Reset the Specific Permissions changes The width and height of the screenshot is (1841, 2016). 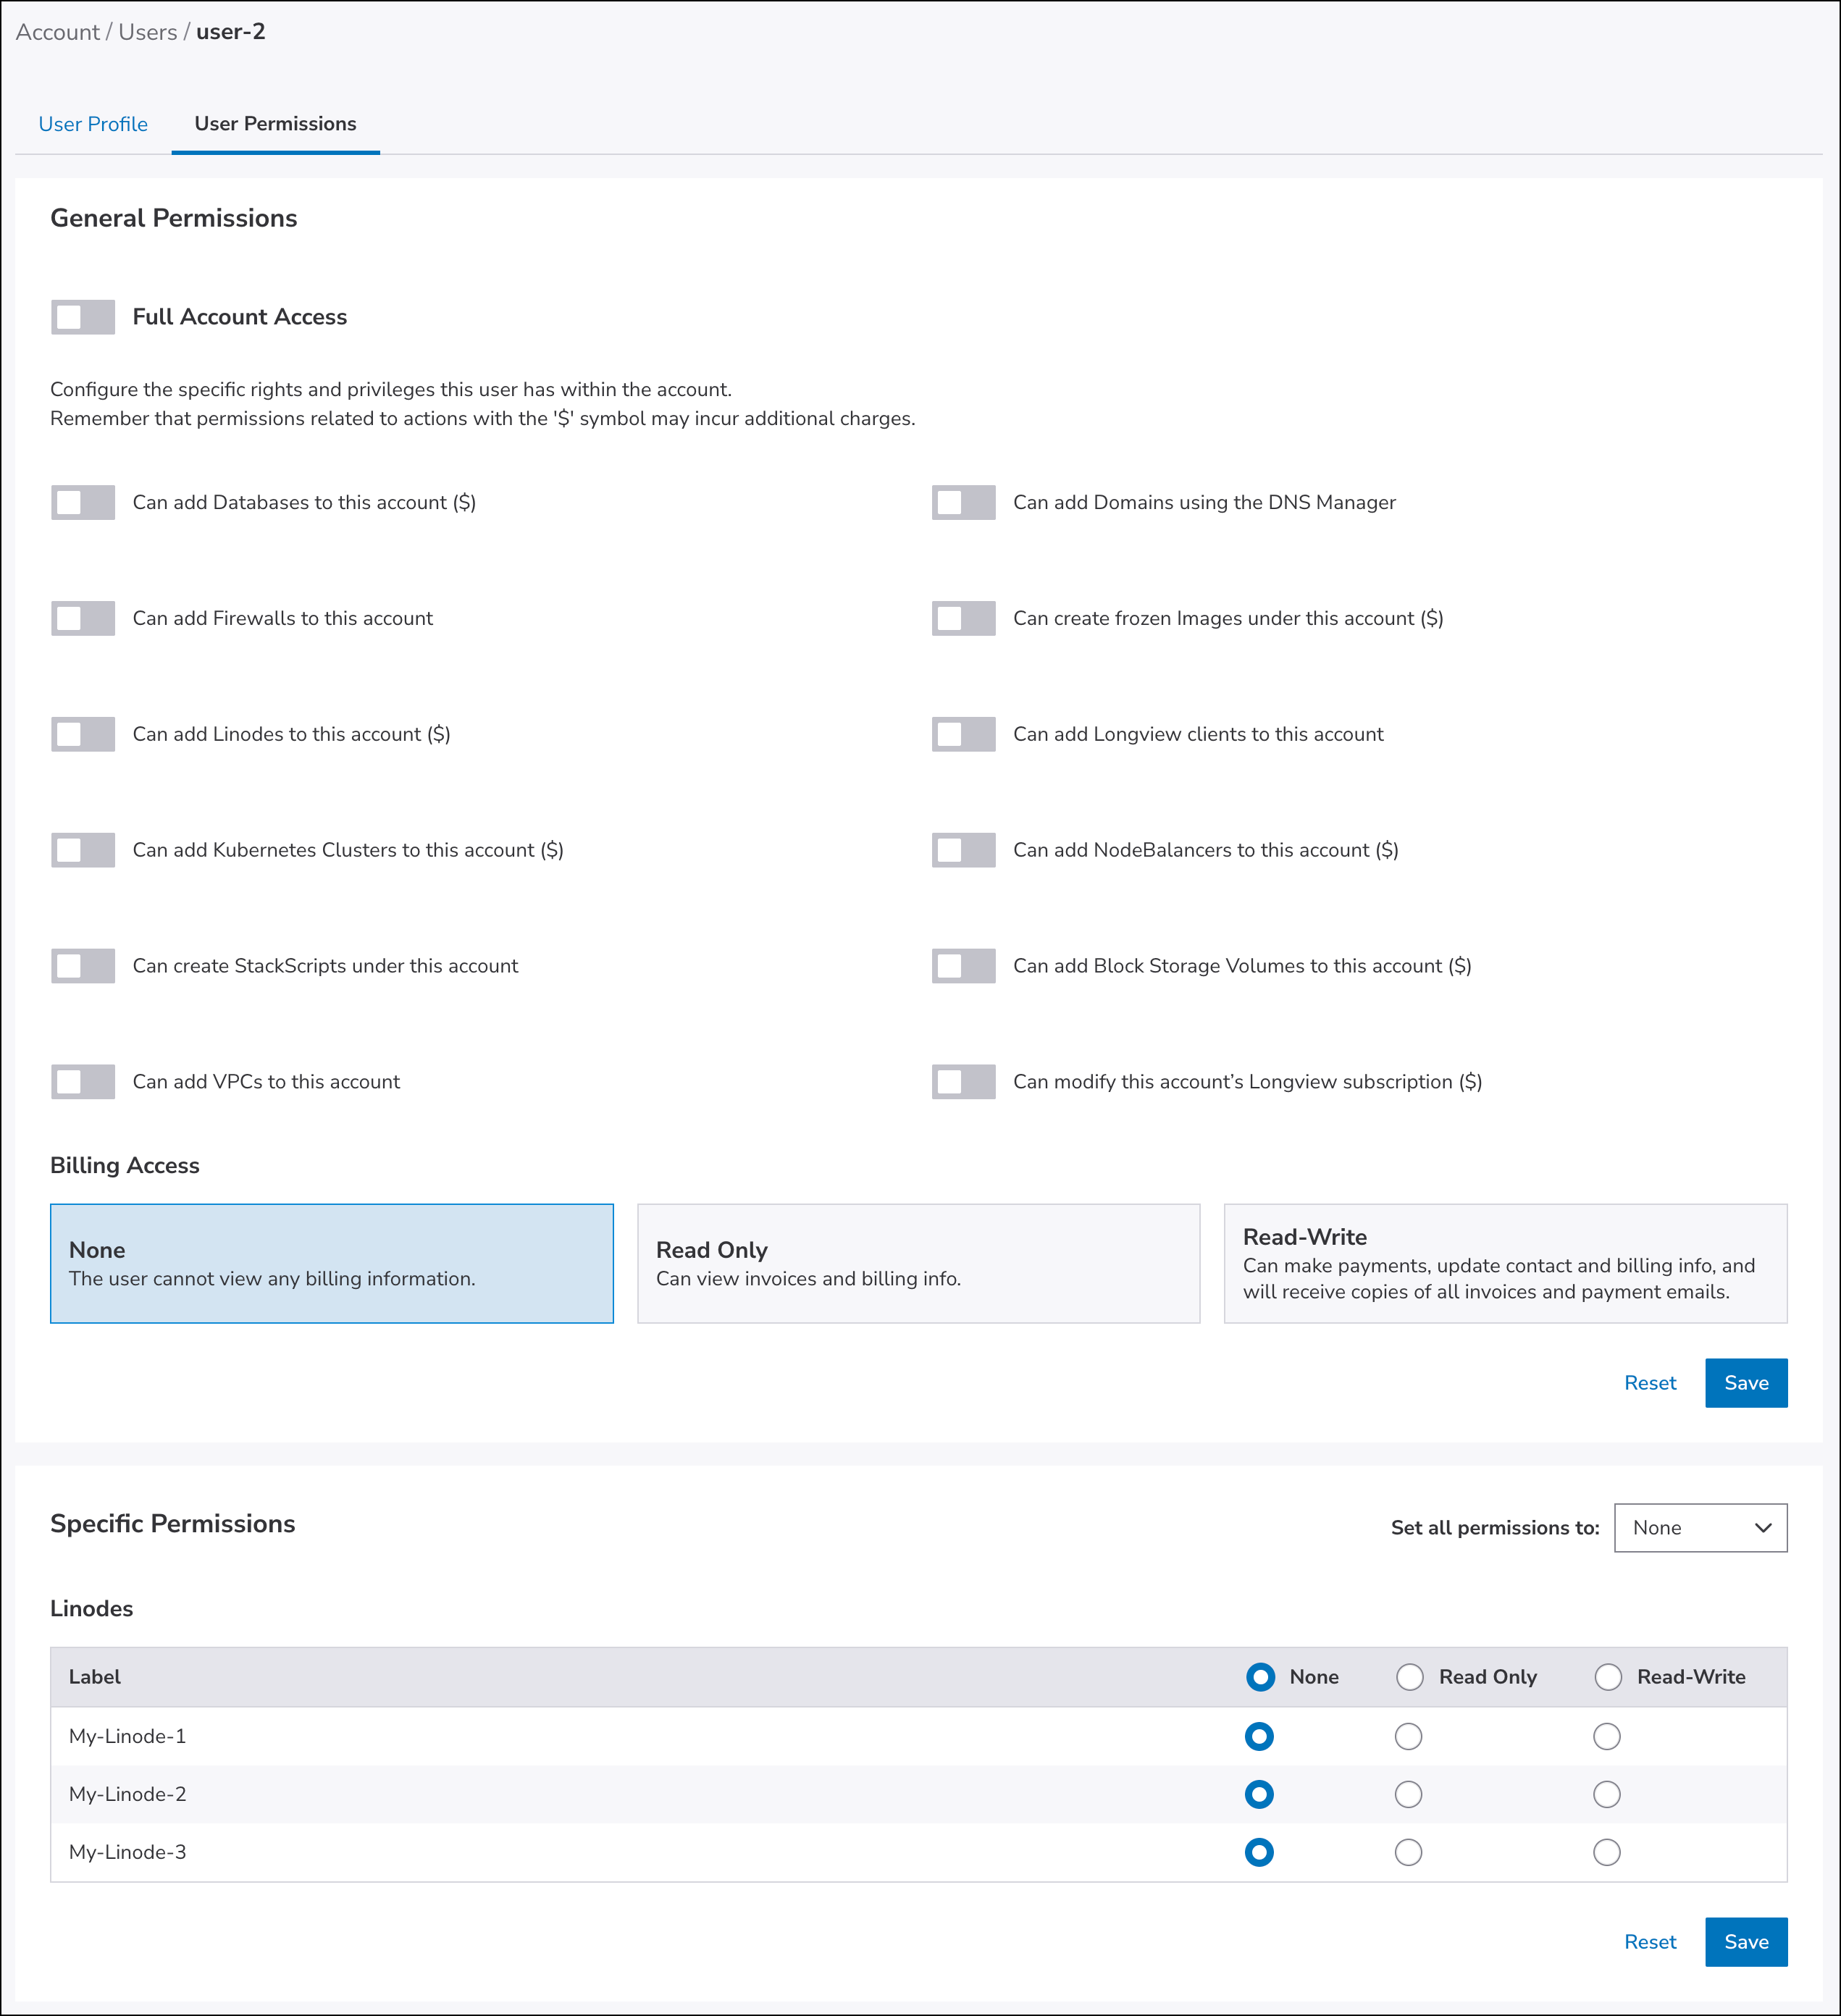tap(1649, 1941)
